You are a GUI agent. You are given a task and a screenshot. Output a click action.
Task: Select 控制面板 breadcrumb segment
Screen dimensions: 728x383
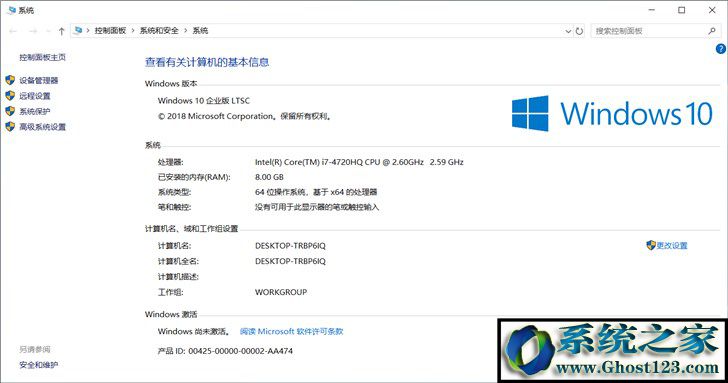[110, 31]
